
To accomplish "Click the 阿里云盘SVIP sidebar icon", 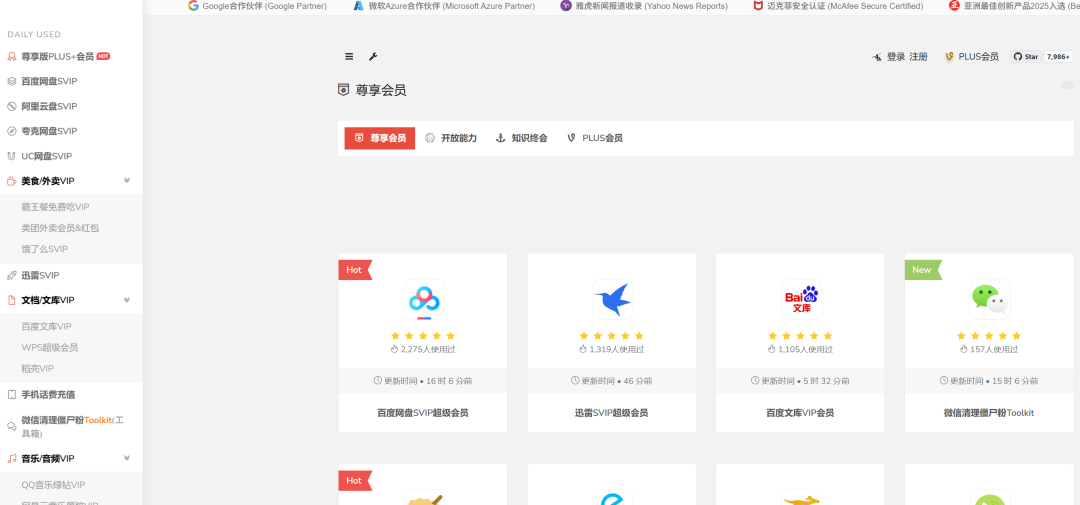I will click(x=11, y=106).
